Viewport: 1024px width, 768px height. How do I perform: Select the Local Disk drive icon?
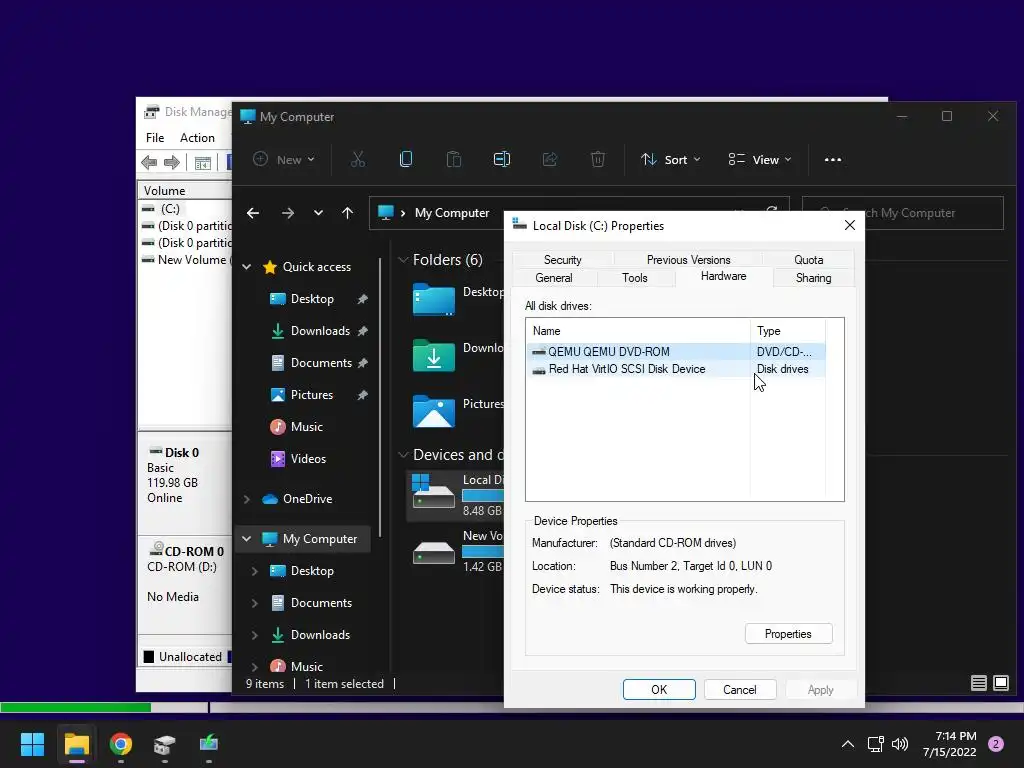433,492
